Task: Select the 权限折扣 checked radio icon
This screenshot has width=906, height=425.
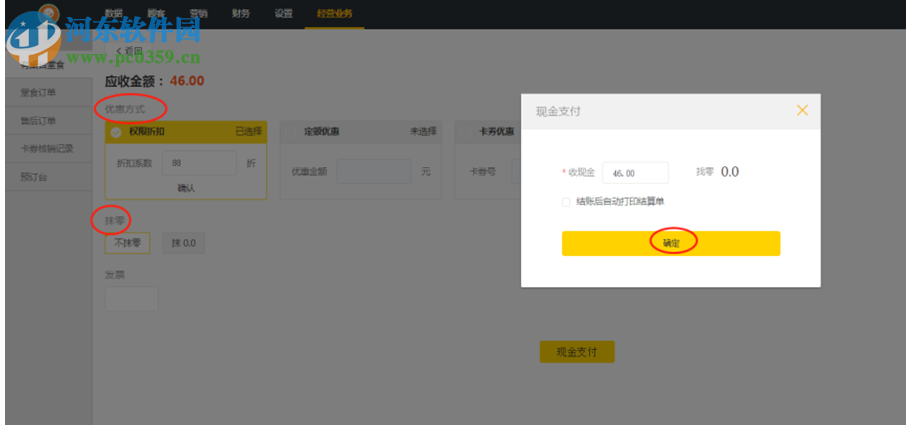Action: (x=116, y=132)
